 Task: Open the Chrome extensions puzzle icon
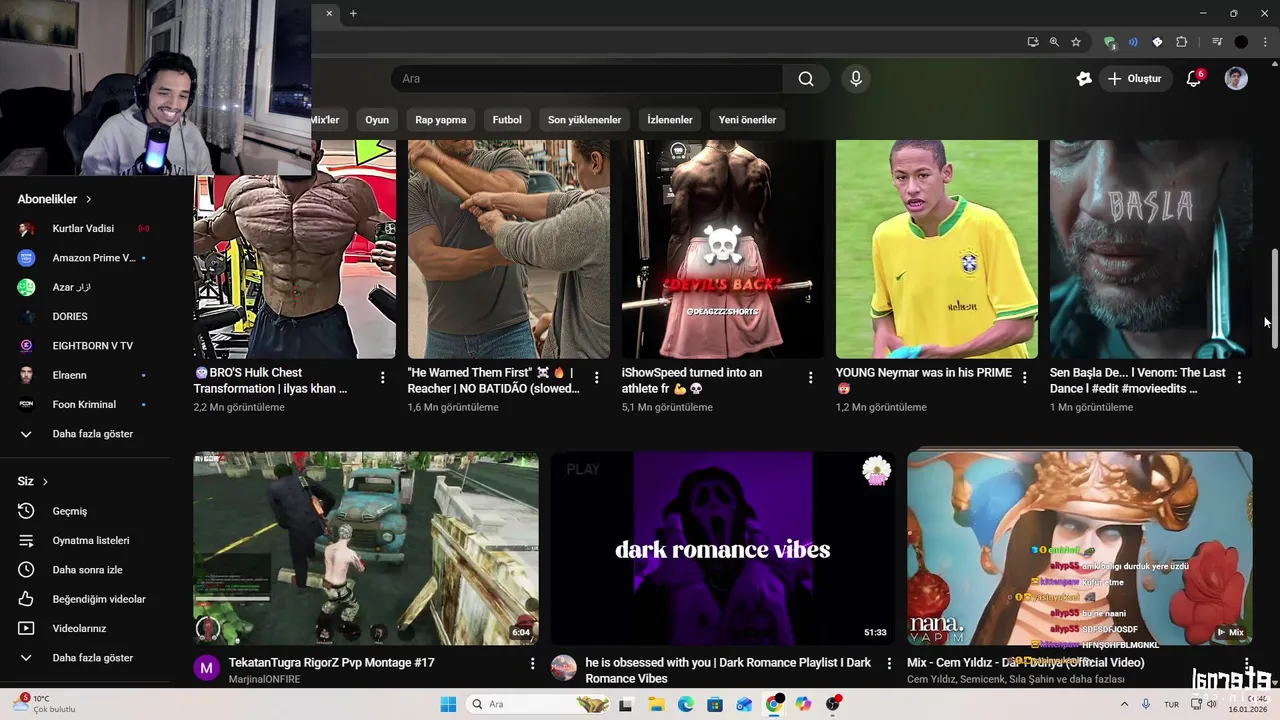click(1182, 42)
